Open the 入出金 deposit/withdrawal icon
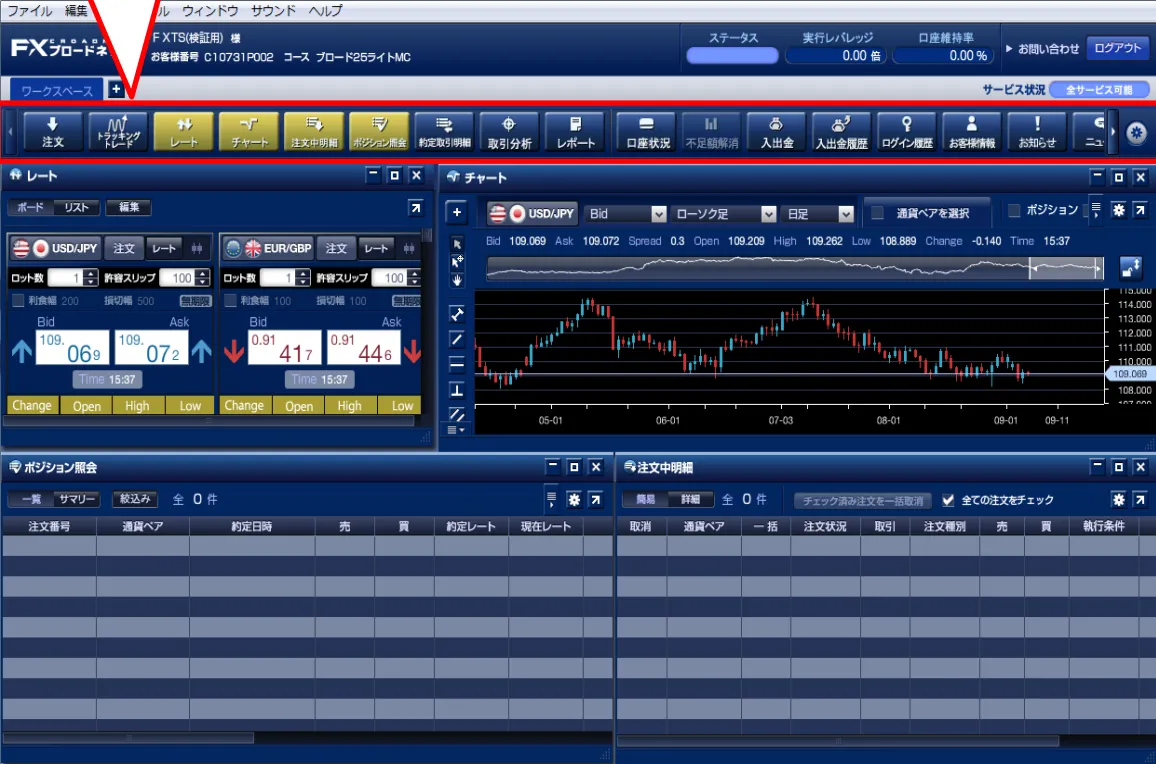This screenshot has width=1156, height=764. [776, 131]
